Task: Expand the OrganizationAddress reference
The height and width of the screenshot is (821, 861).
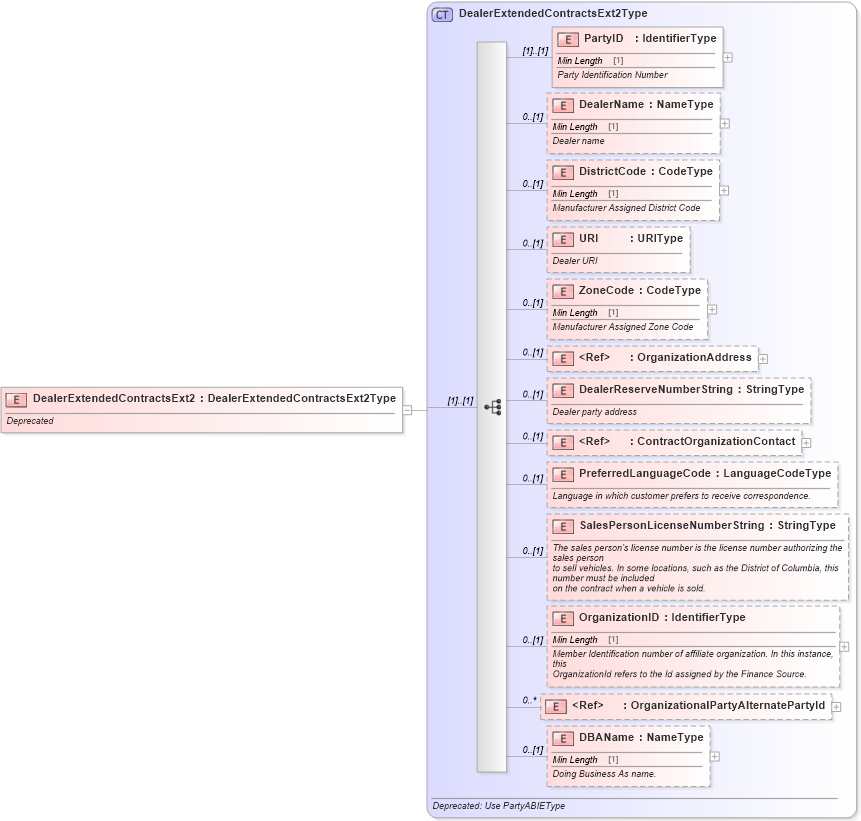Action: [x=762, y=357]
